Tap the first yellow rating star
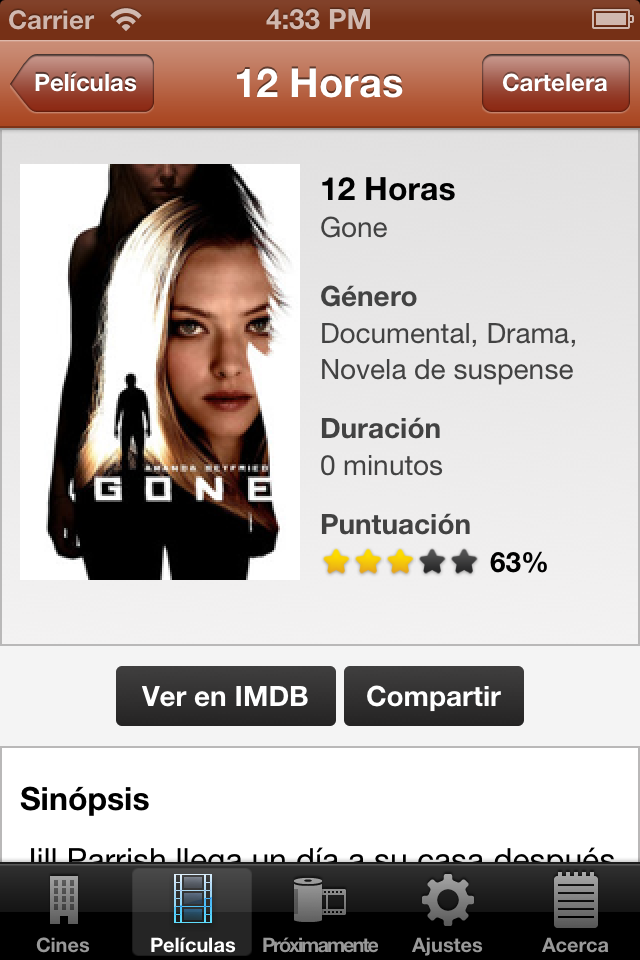 (x=336, y=561)
